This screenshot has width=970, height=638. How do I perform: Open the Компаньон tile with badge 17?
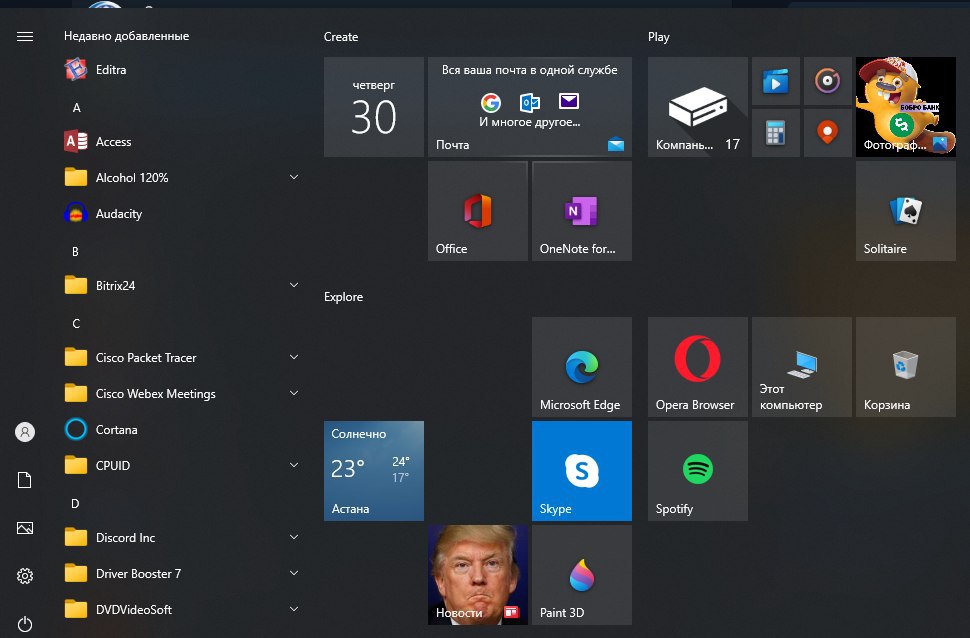pyautogui.click(x=698, y=107)
